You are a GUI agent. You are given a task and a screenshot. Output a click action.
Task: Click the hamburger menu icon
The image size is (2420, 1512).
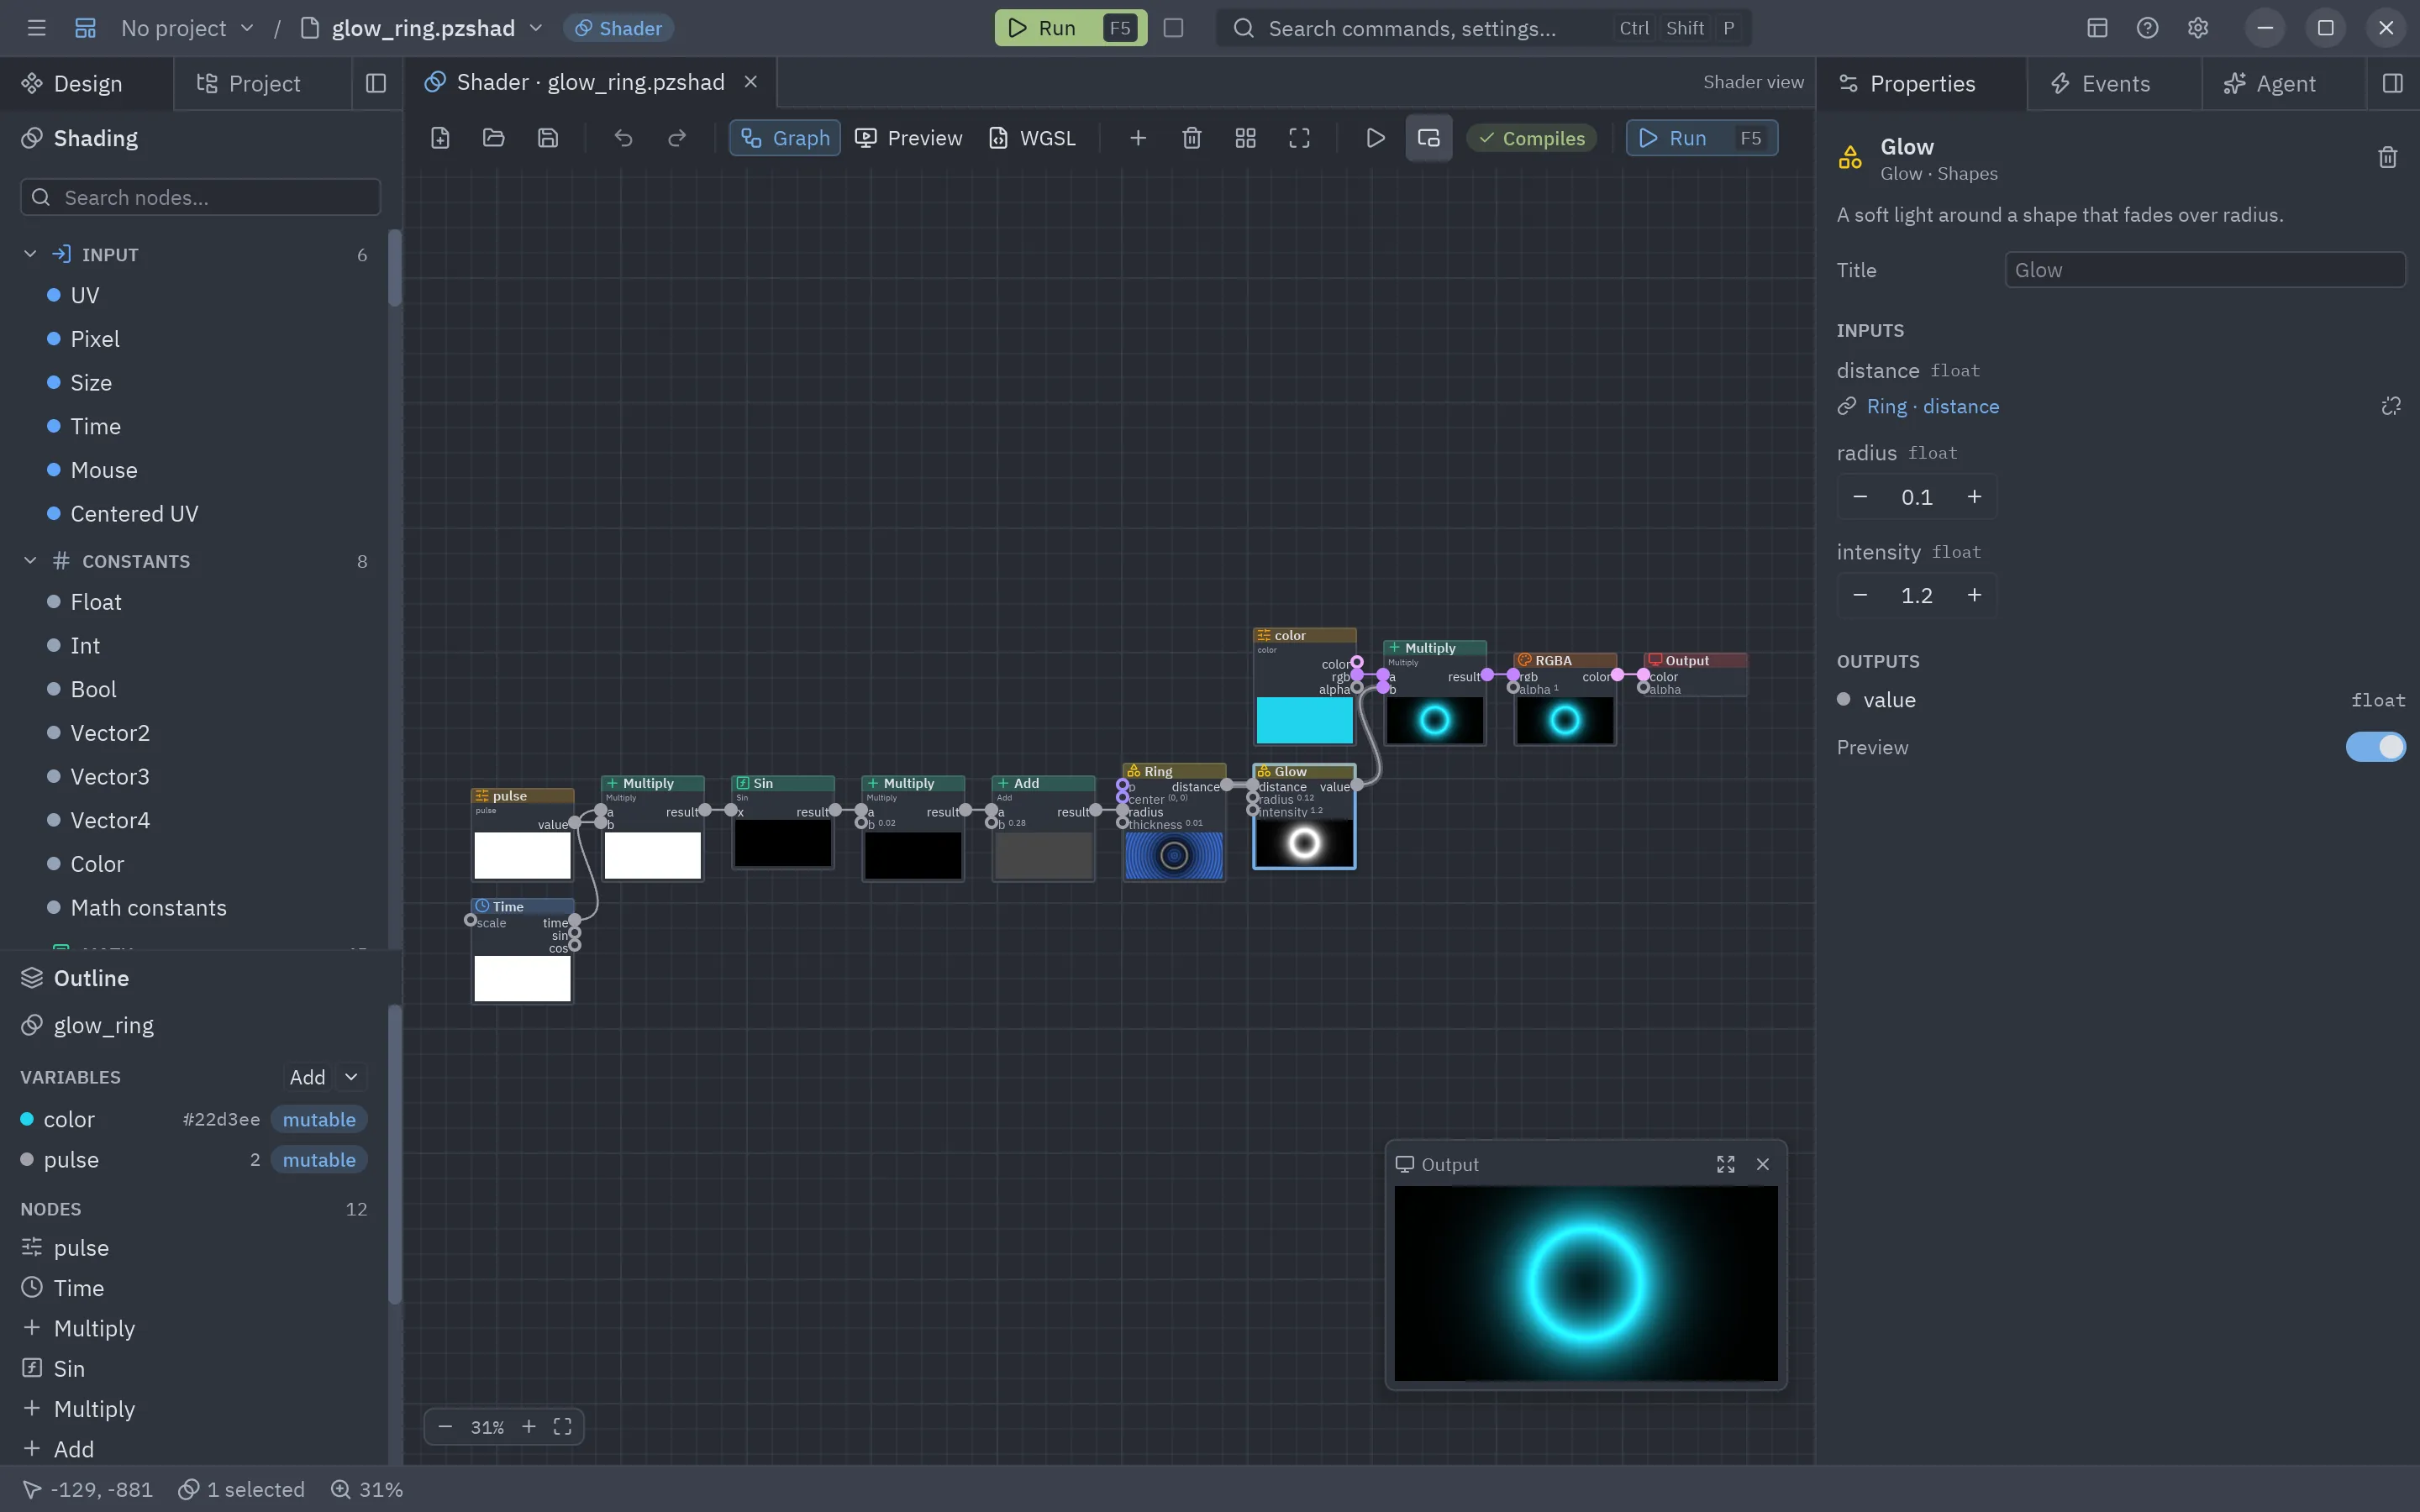[37, 28]
